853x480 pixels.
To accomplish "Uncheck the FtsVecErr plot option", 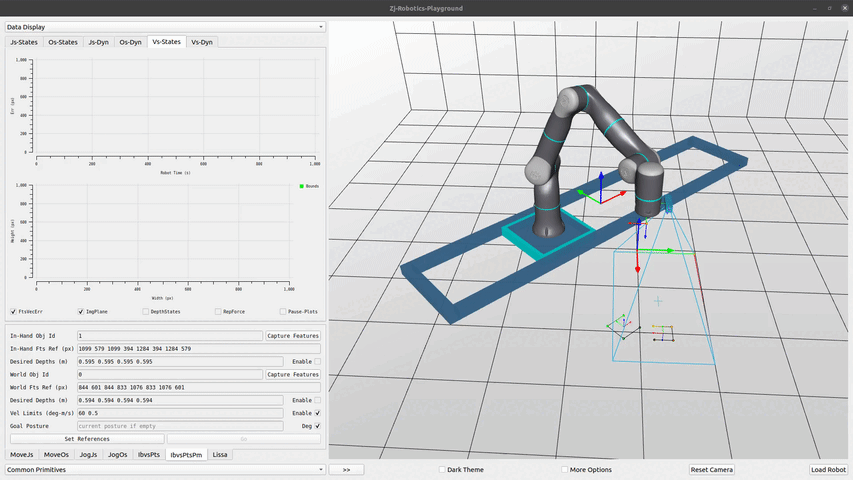I will click(13, 311).
